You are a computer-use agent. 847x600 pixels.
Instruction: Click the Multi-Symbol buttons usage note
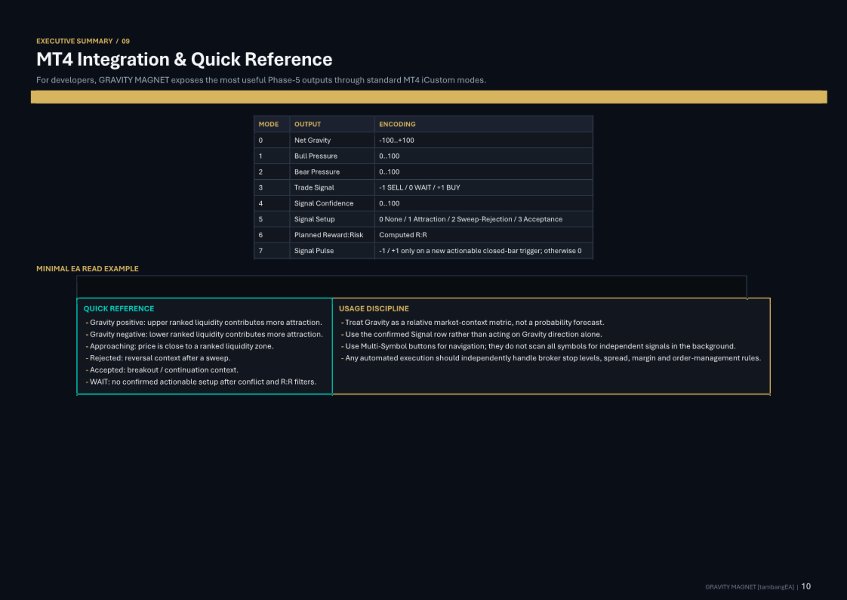tap(538, 346)
